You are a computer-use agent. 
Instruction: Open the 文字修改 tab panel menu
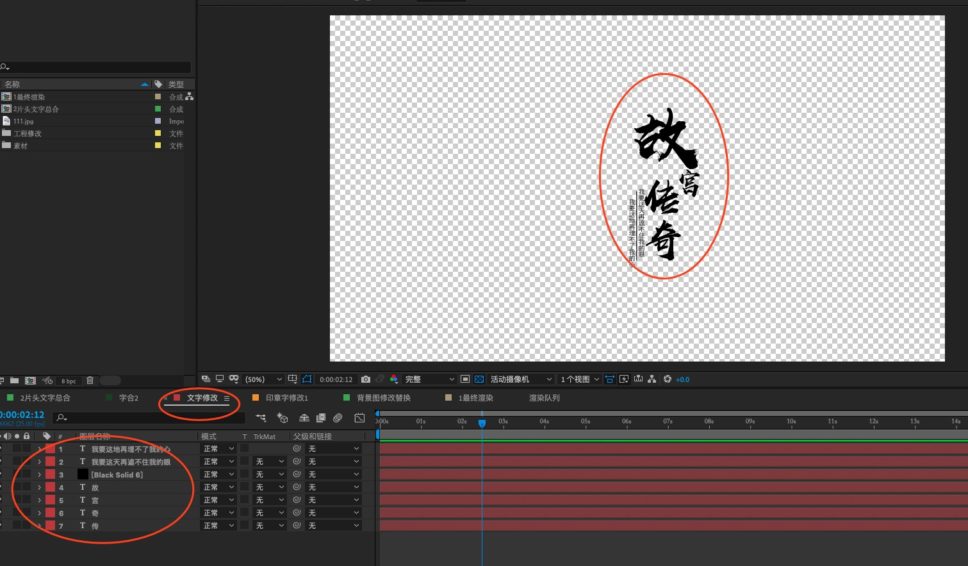227,399
